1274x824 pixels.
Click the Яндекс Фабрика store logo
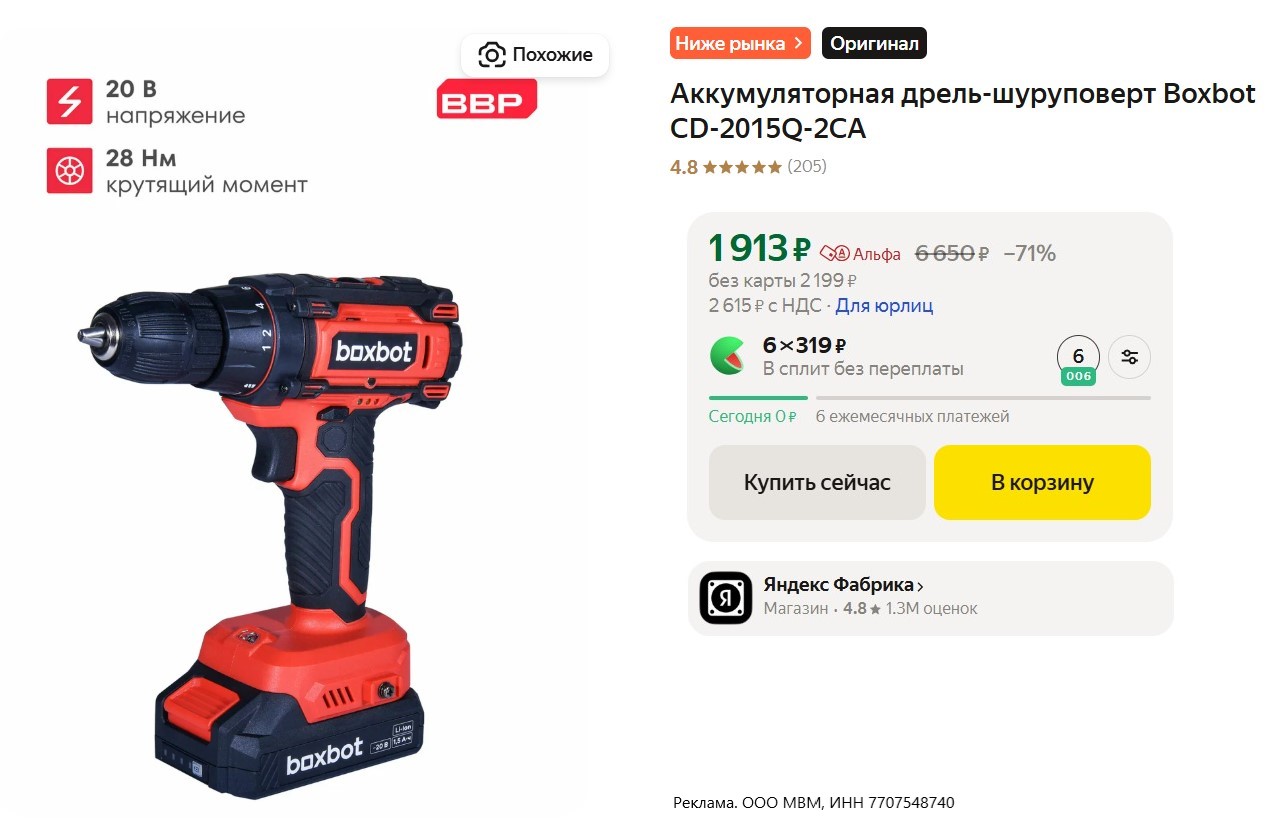pyautogui.click(x=726, y=597)
